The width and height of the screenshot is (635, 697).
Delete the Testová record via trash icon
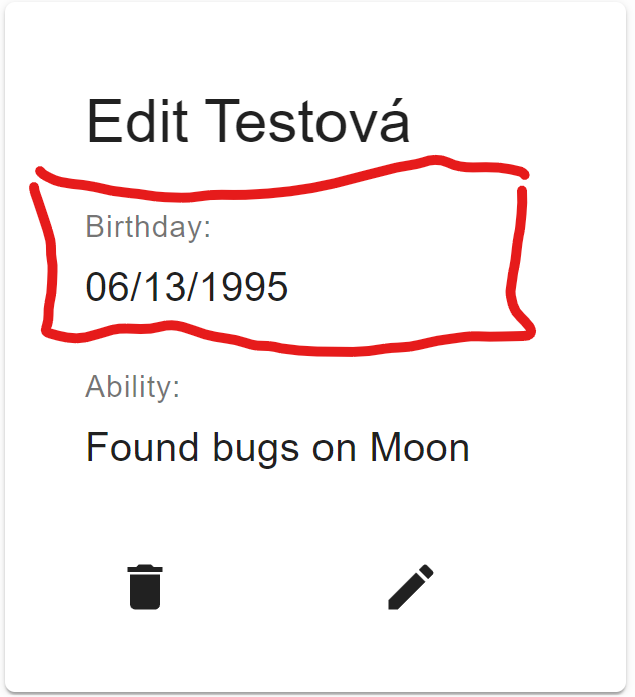pos(145,587)
